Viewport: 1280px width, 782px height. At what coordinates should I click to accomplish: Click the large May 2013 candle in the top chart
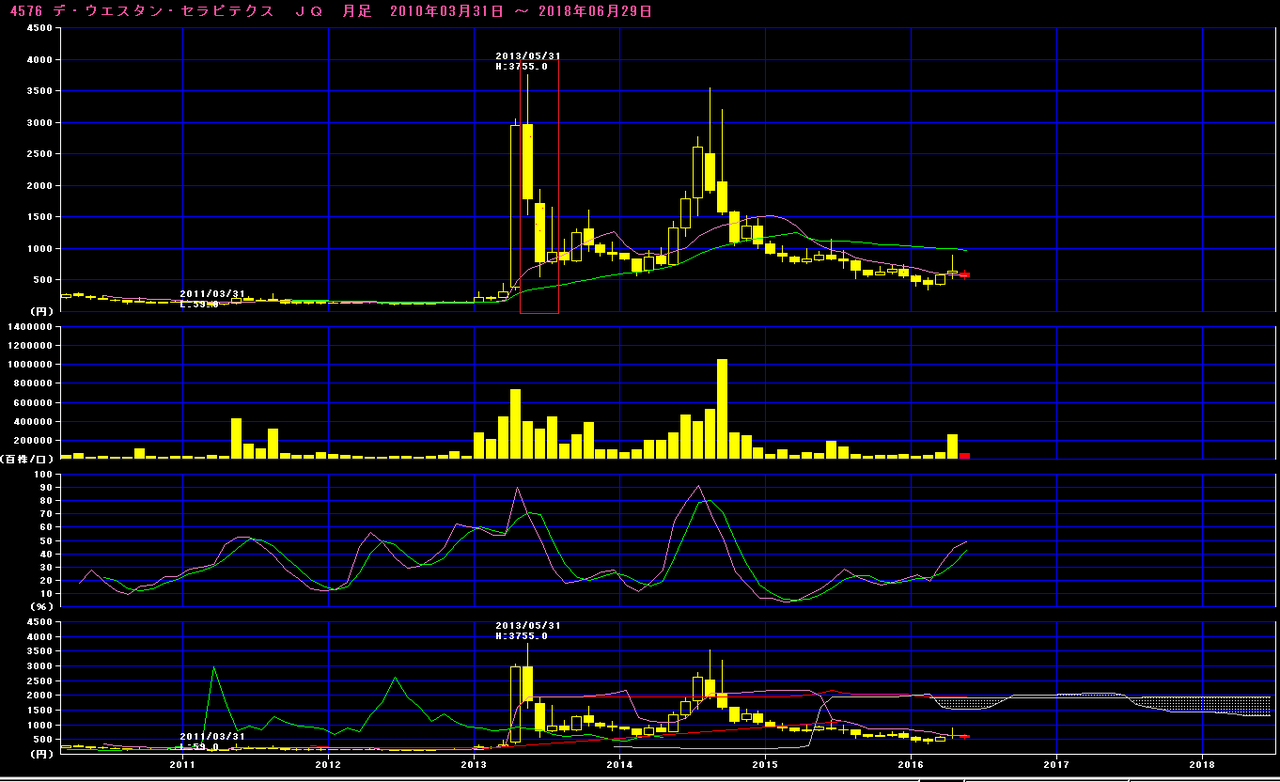pyautogui.click(x=527, y=161)
